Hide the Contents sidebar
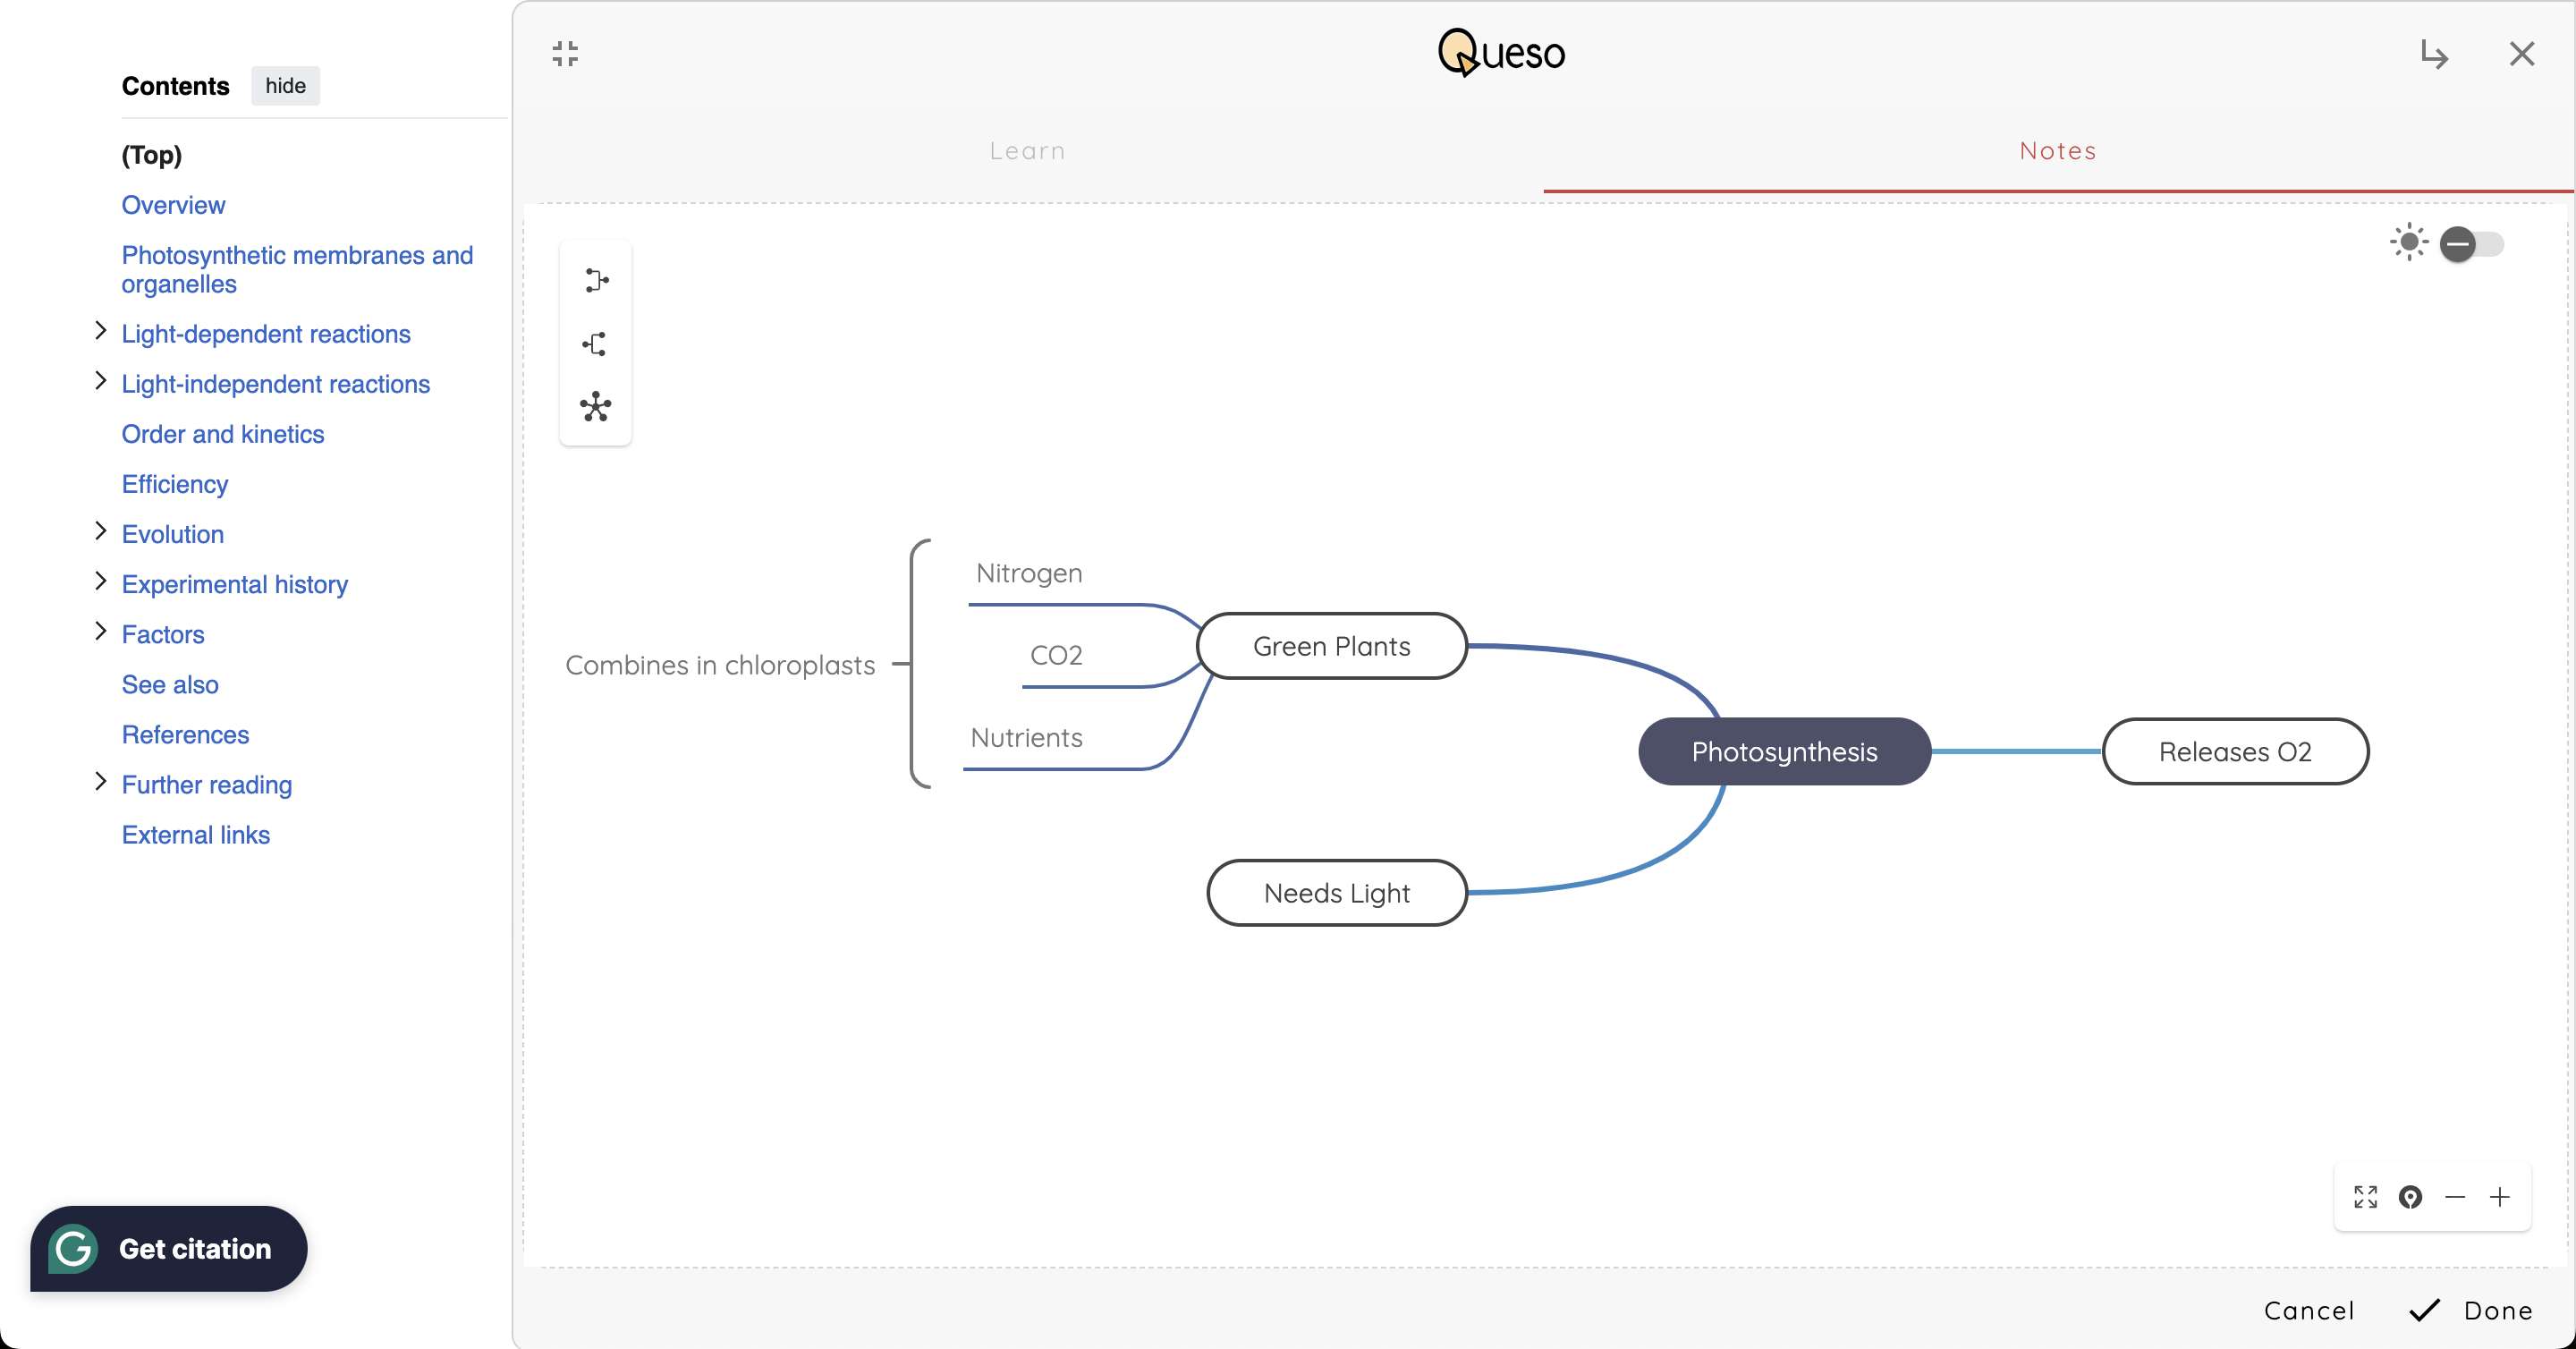 pos(285,86)
